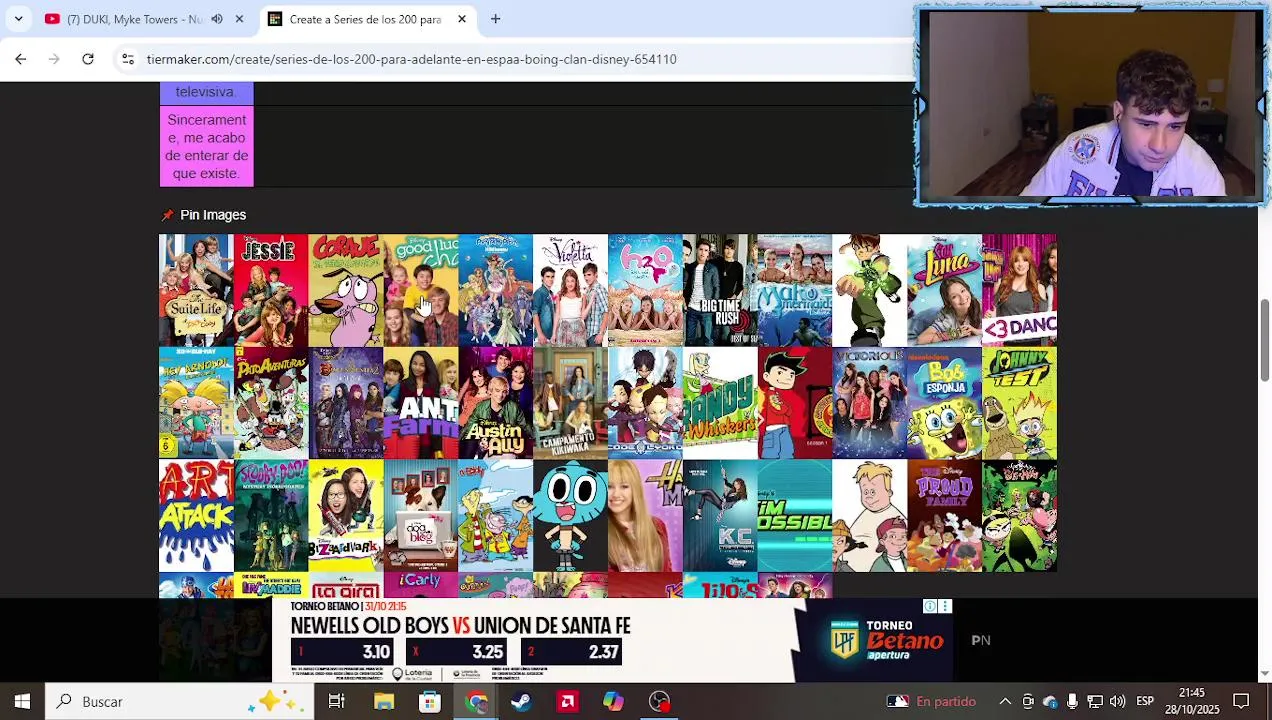This screenshot has width=1272, height=720.
Task: Select the H2O series thumbnail
Action: (645, 290)
